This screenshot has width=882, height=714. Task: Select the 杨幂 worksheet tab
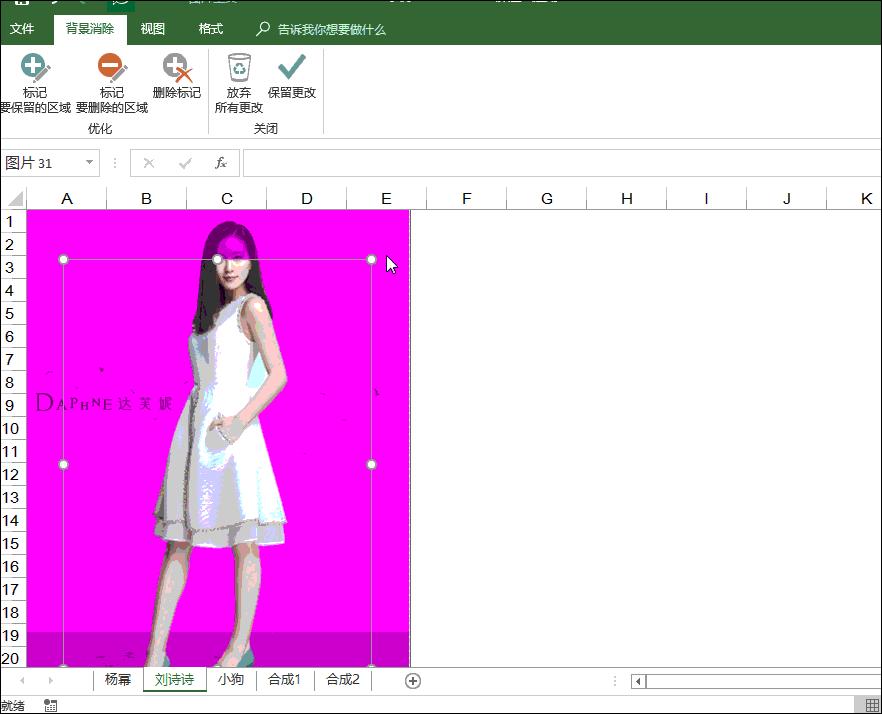tap(117, 679)
